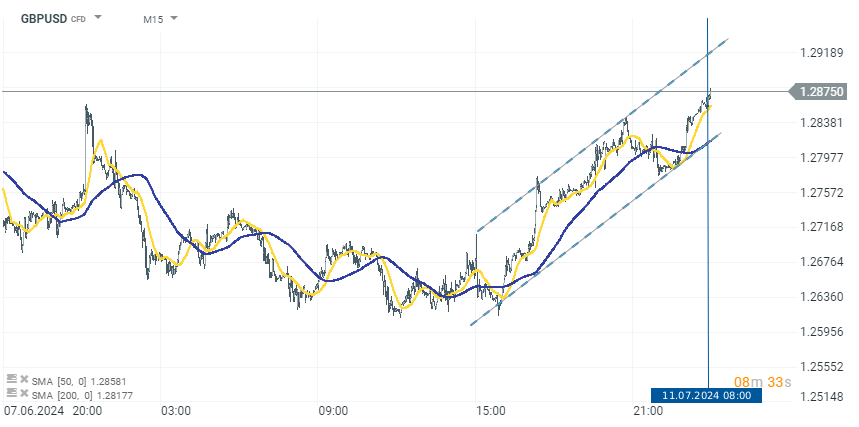Remove the SMA 50 indicator

pyautogui.click(x=24, y=380)
